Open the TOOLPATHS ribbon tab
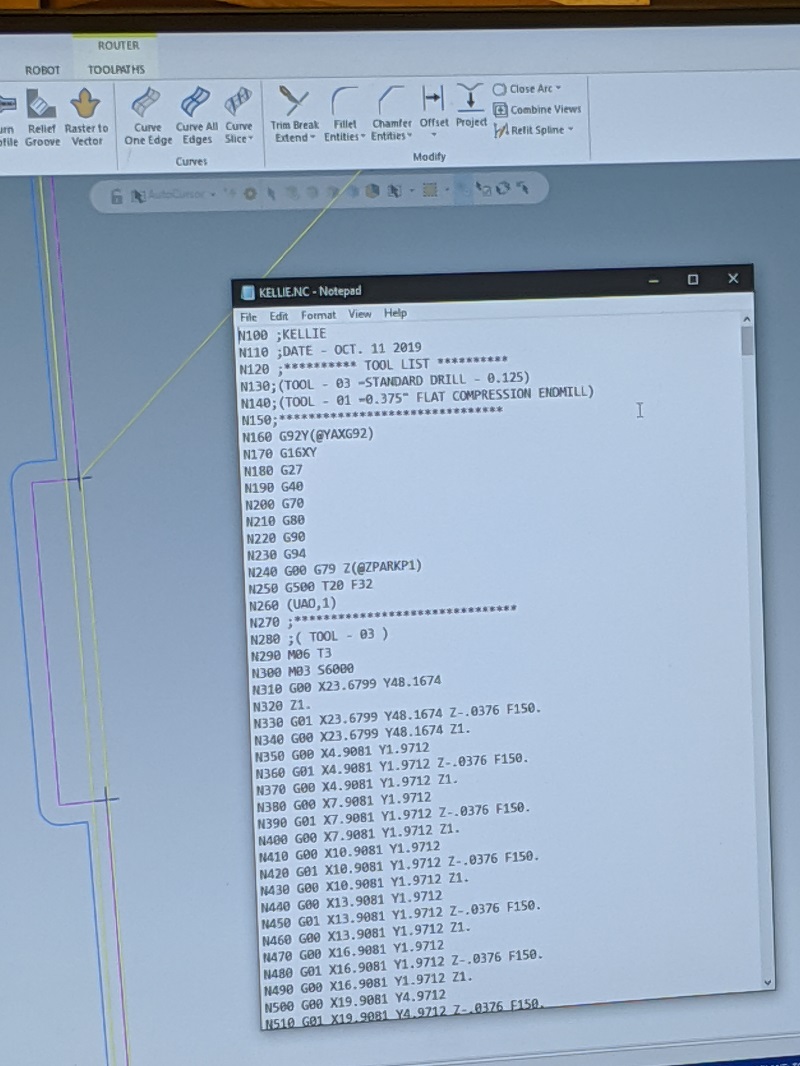The image size is (800, 1066). tap(116, 70)
